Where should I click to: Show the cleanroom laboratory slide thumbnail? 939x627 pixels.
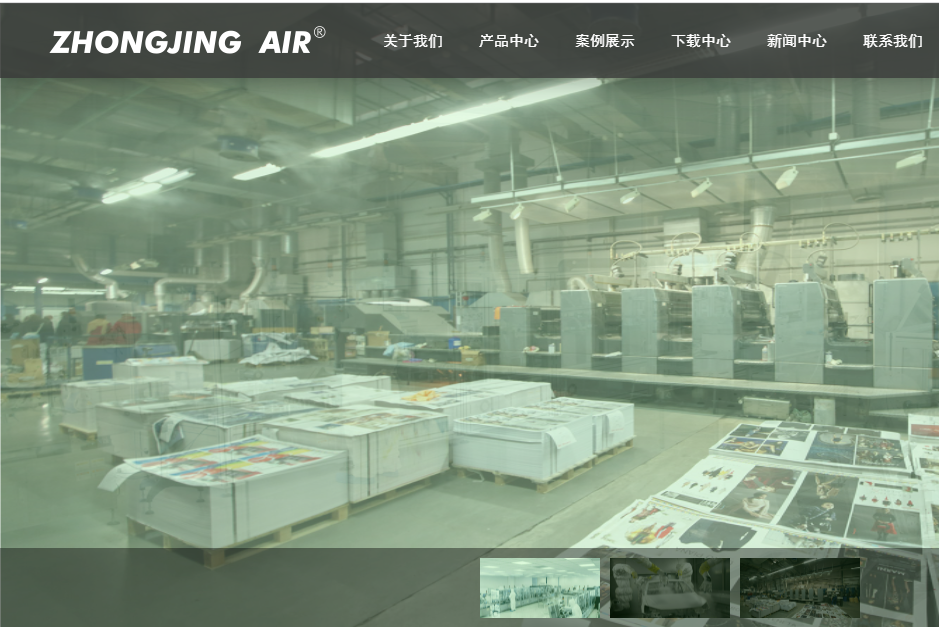click(540, 587)
